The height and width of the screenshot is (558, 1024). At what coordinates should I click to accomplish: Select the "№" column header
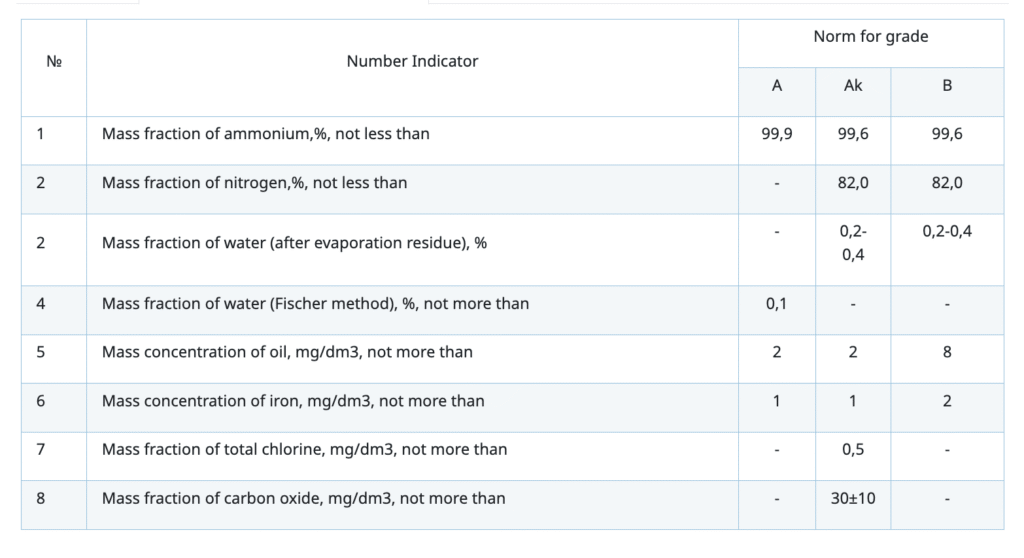(x=54, y=61)
